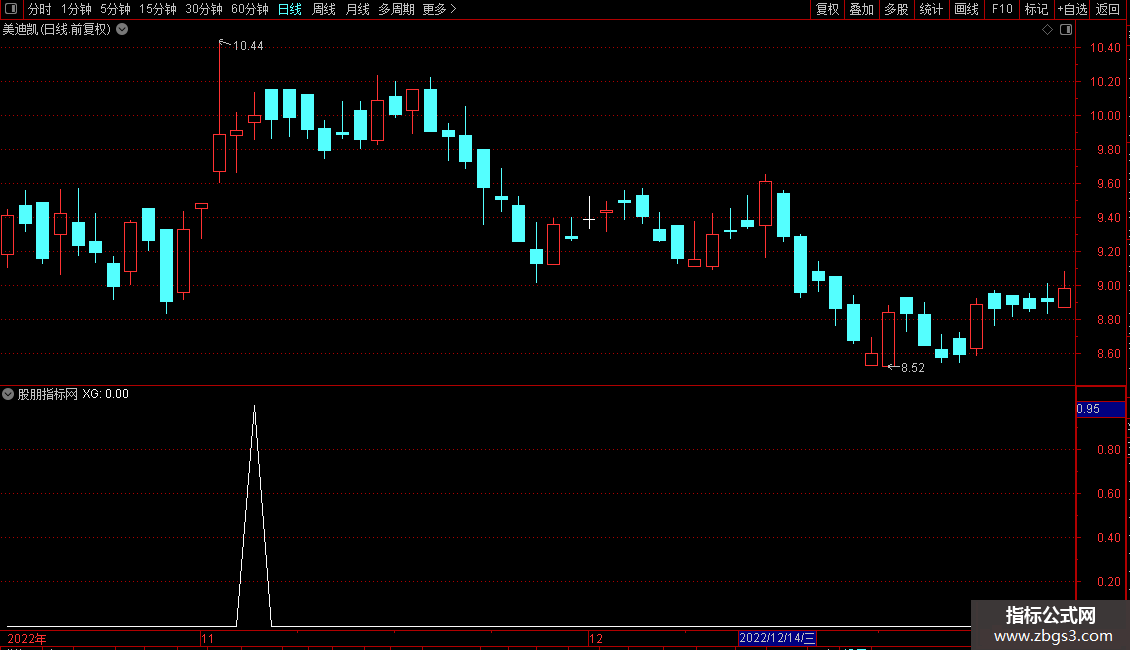
Task: Click the 10.00 price axis label
Action: 1105,116
